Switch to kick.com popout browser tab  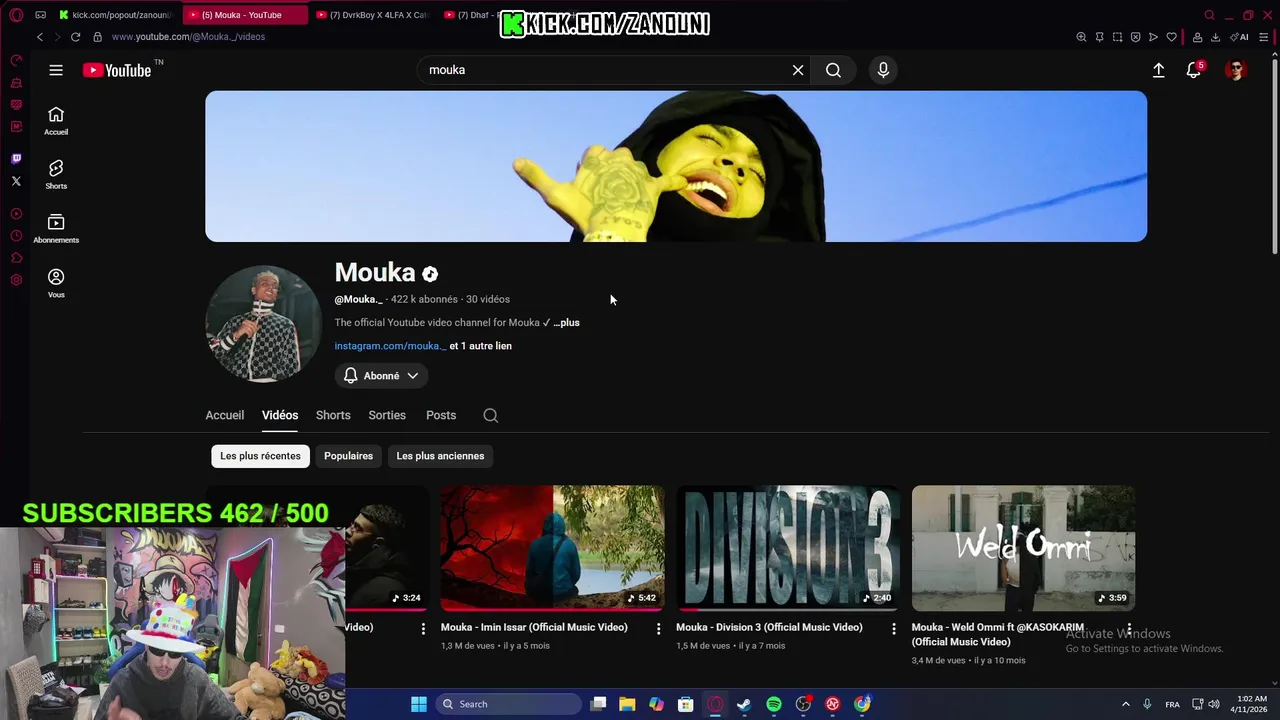coord(118,15)
